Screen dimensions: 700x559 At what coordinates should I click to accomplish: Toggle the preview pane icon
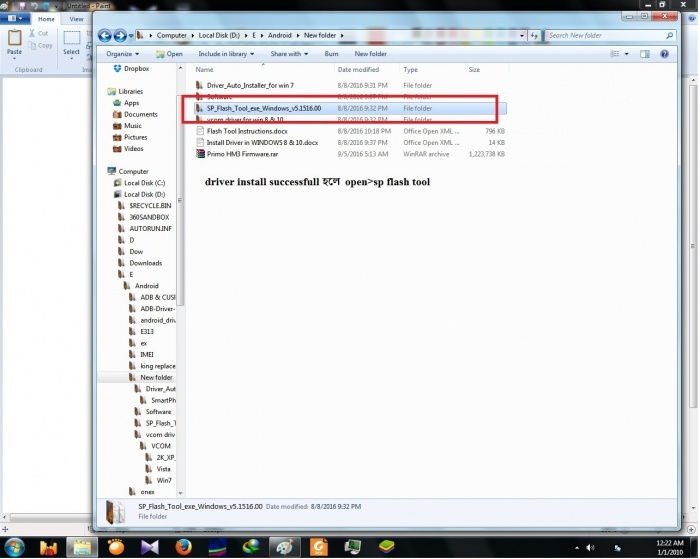[645, 54]
